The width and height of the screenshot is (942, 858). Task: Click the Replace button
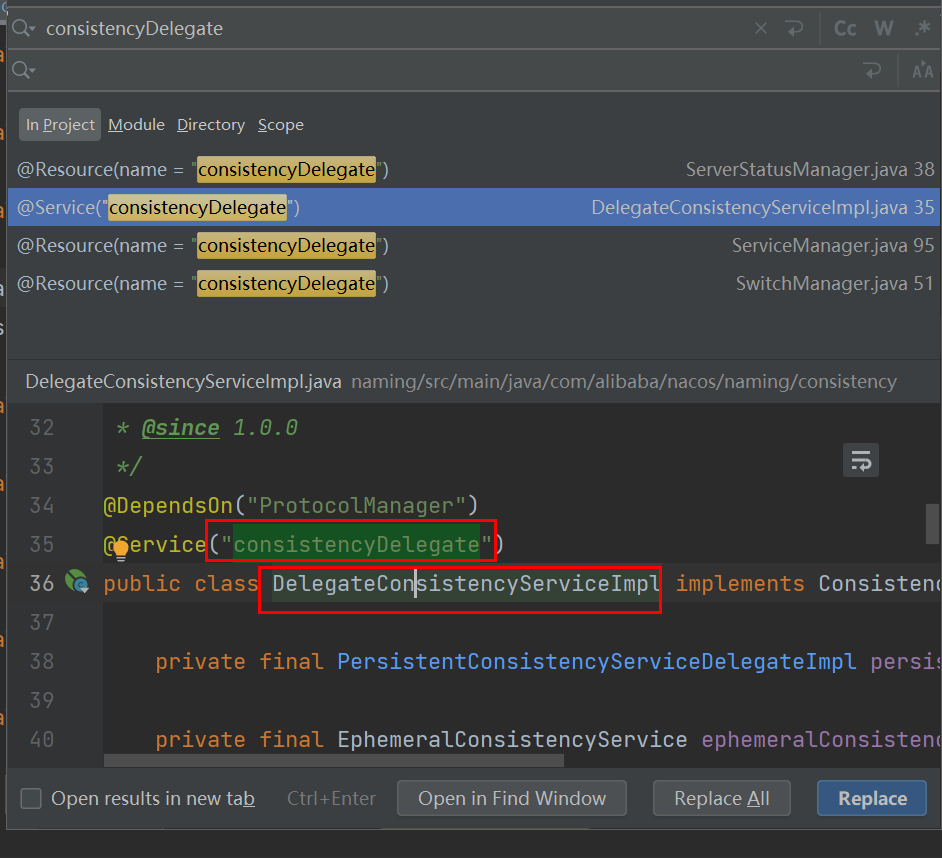click(x=872, y=798)
